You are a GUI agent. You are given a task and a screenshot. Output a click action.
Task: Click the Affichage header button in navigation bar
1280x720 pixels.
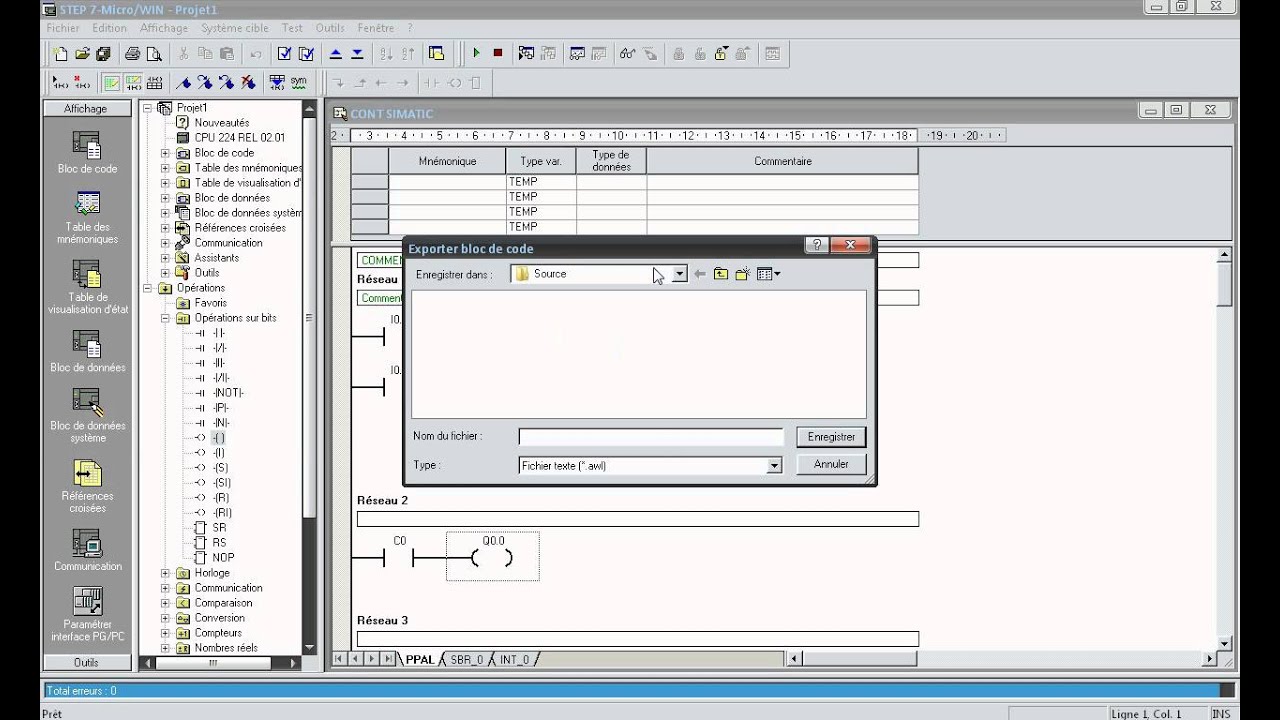point(87,108)
